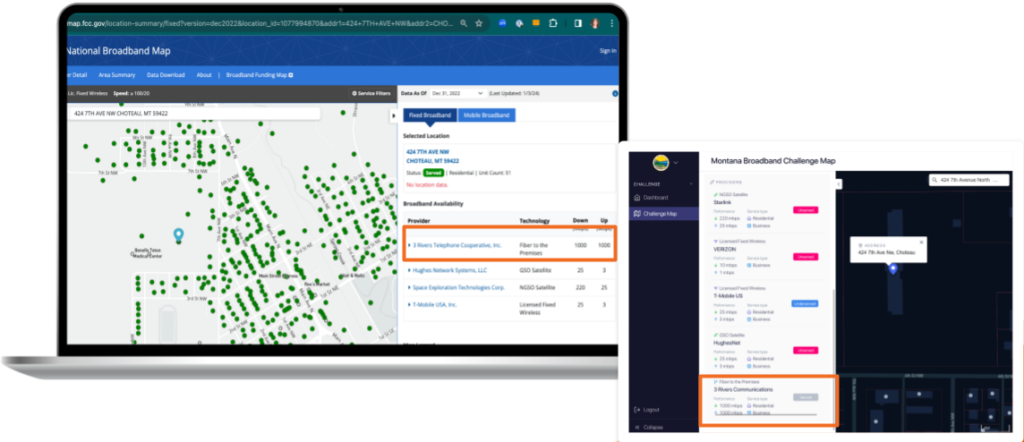1024x442 pixels.
Task: Click the blue info icon beside Last Updated
Action: [x=615, y=94]
